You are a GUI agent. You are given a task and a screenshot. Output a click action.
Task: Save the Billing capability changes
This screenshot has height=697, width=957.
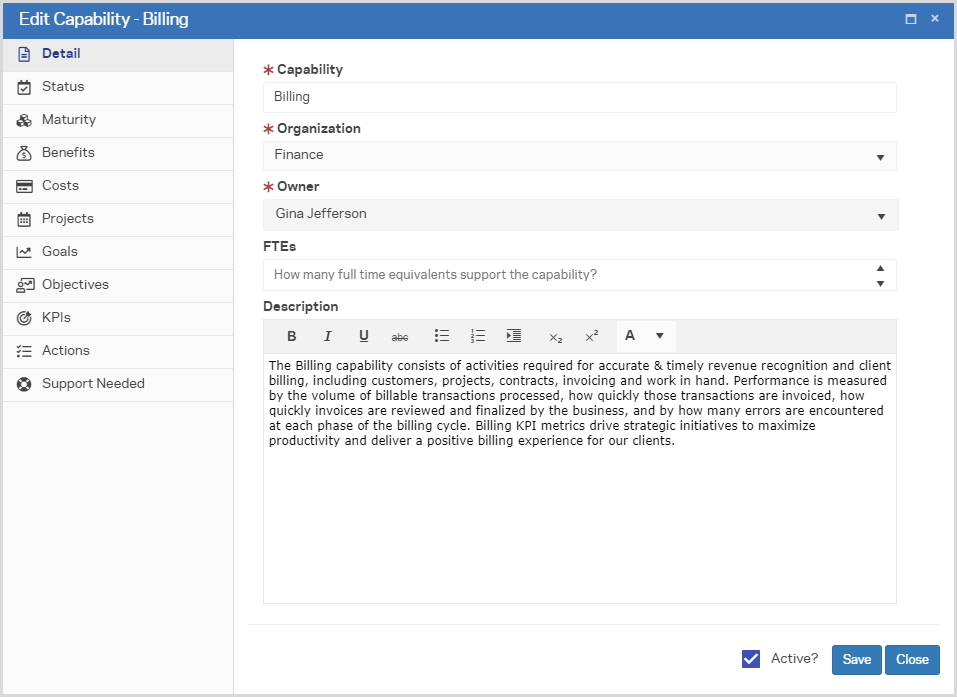856,660
